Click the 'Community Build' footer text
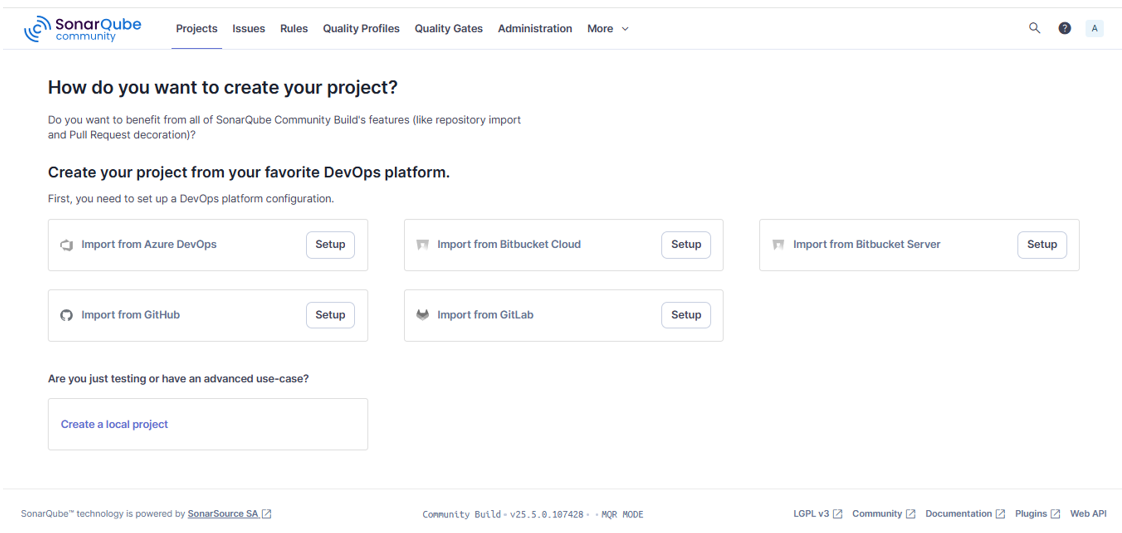Screen dimensions: 1122x533 461,514
